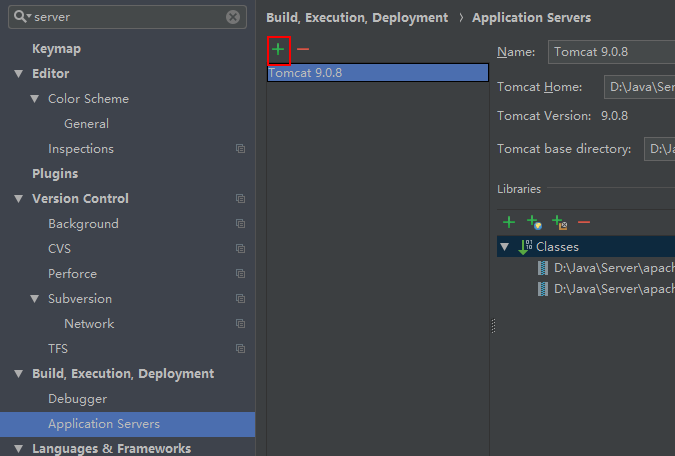This screenshot has height=456, width=675.
Task: Open Debugger settings
Action: pos(77,399)
